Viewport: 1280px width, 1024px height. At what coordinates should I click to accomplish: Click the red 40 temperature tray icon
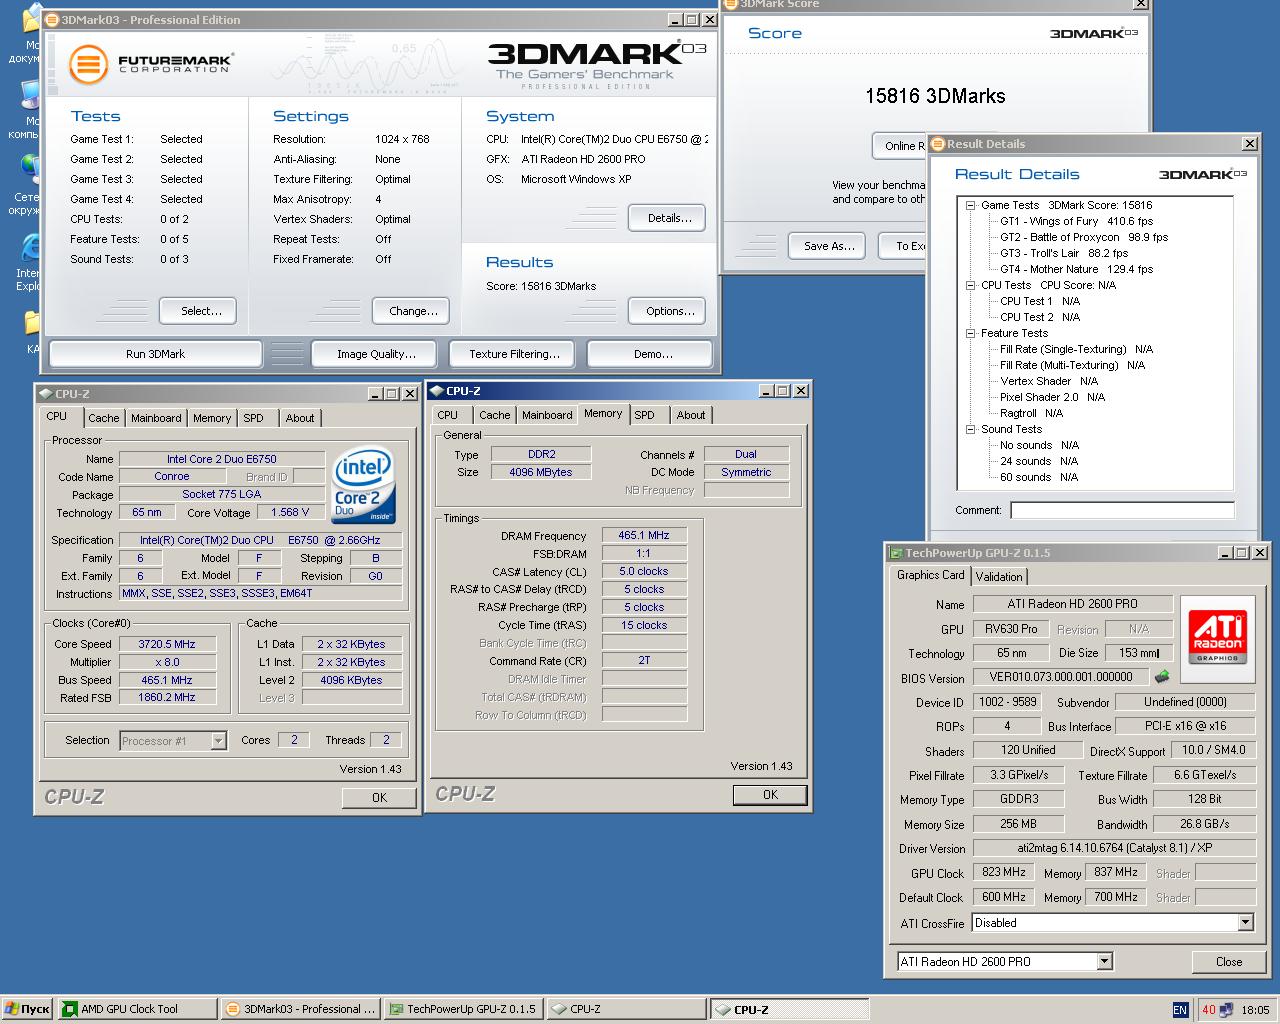click(1208, 1010)
